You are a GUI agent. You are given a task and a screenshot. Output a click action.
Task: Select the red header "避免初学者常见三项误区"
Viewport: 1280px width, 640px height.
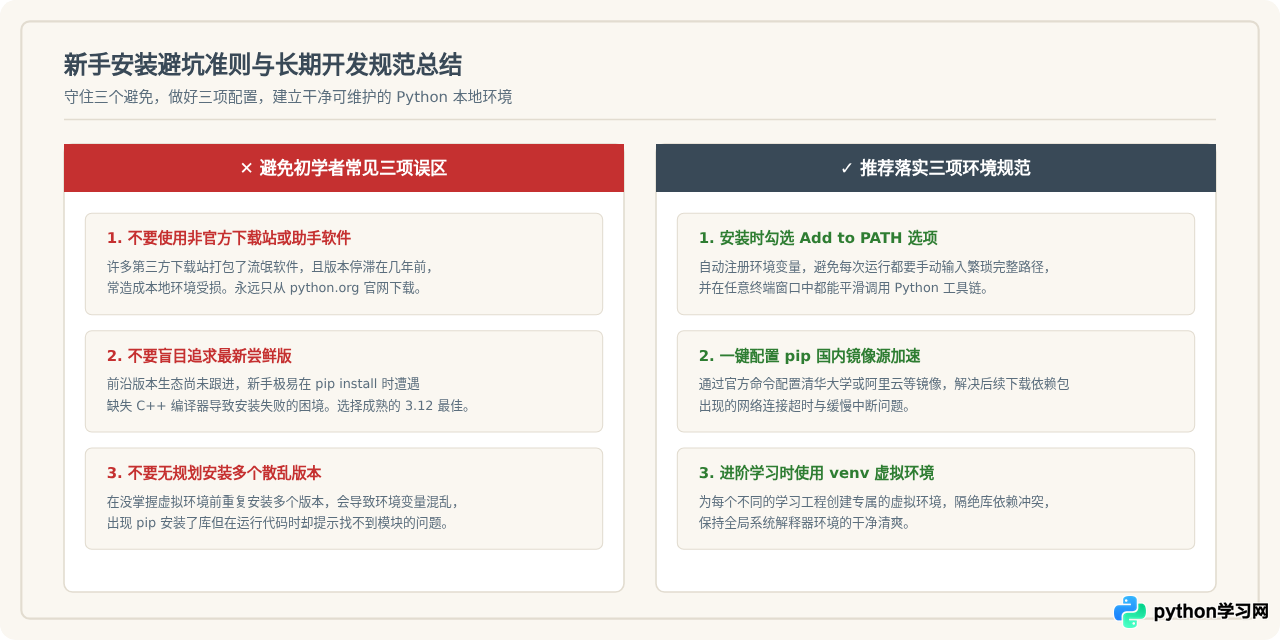(344, 168)
